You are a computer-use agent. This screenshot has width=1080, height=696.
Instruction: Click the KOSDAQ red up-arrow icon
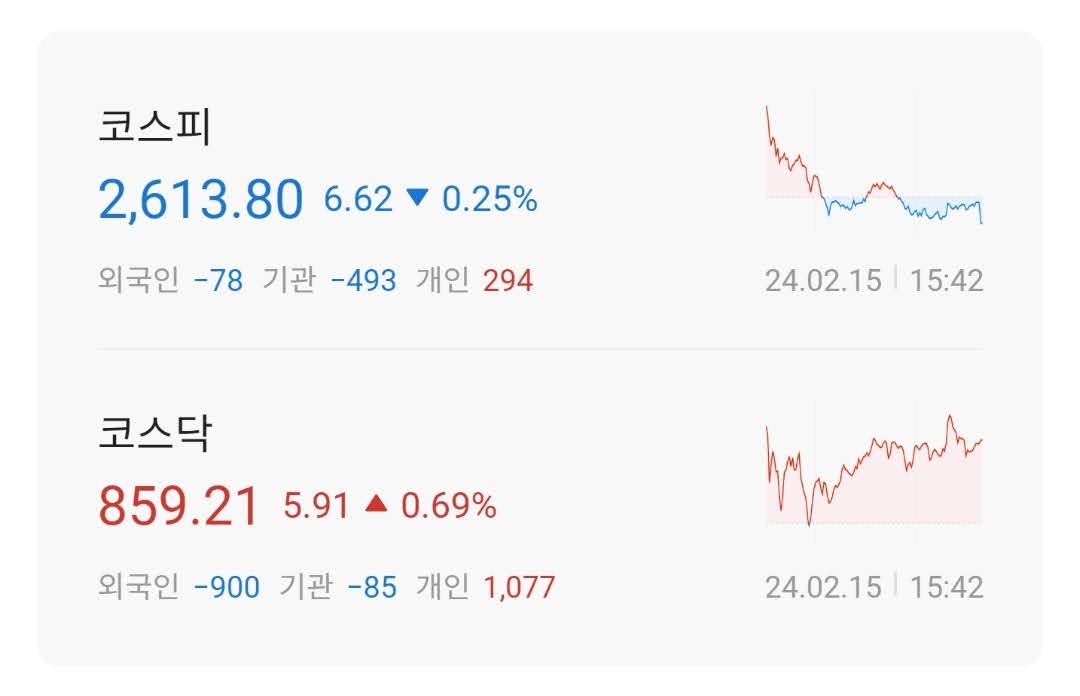(x=376, y=504)
